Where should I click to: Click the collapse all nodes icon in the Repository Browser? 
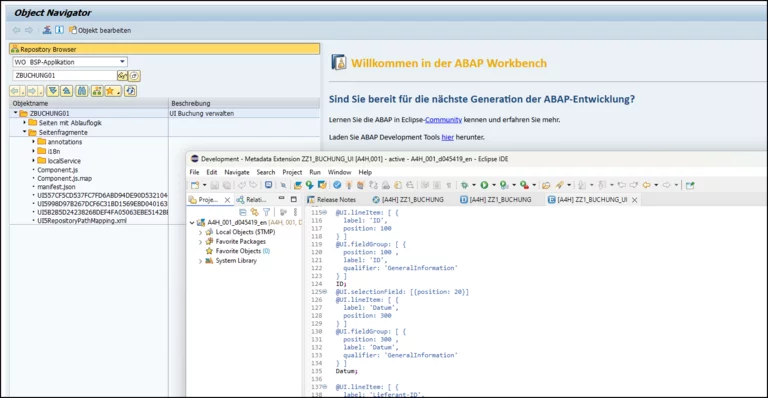click(67, 91)
